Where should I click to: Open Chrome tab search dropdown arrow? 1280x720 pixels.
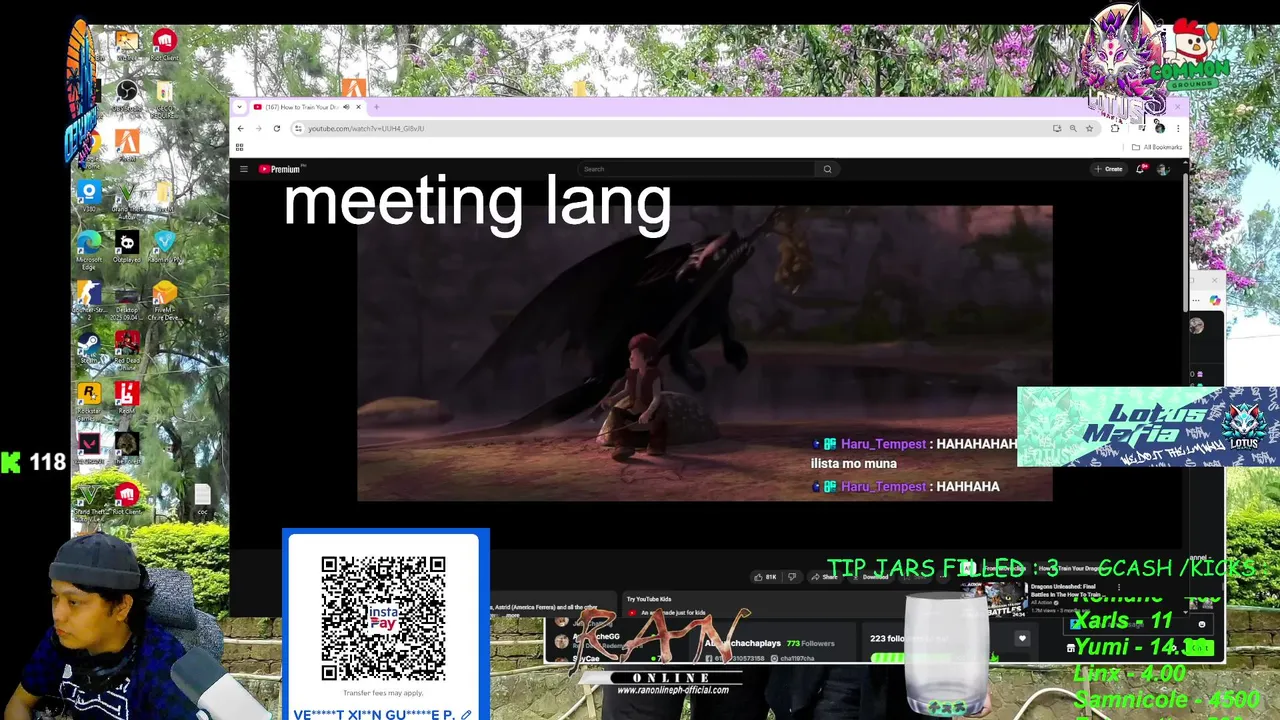tap(240, 107)
